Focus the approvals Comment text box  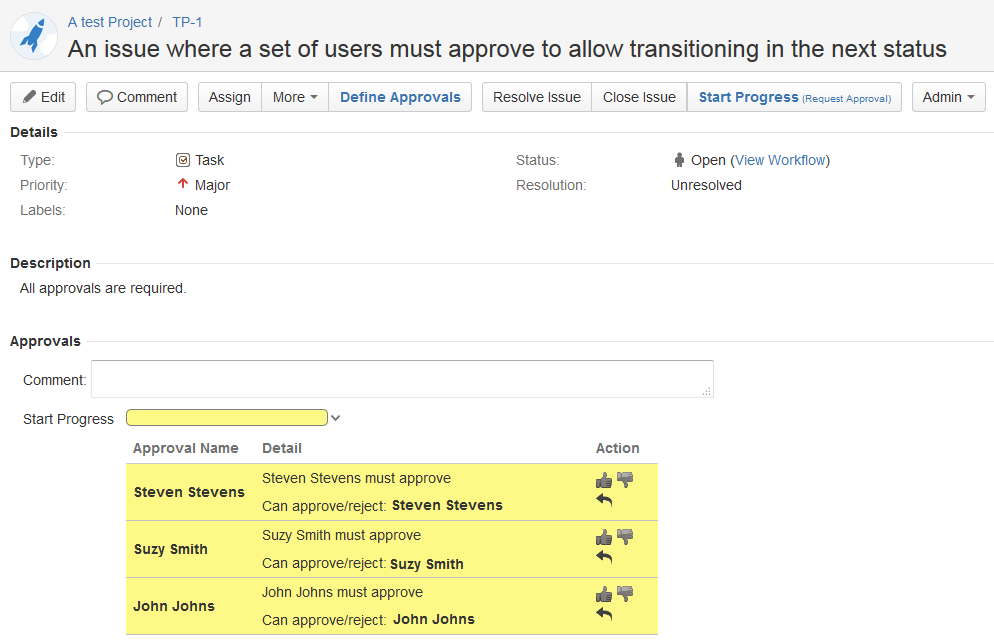(402, 379)
